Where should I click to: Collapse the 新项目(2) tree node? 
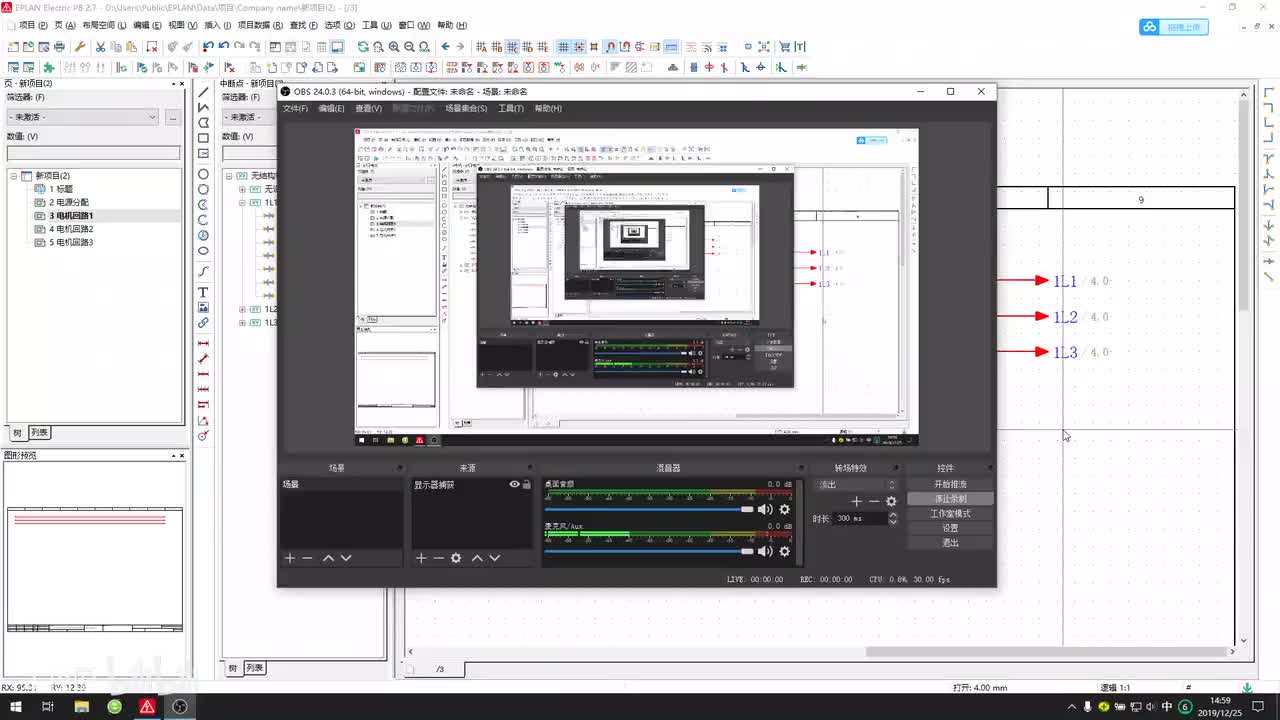14,175
